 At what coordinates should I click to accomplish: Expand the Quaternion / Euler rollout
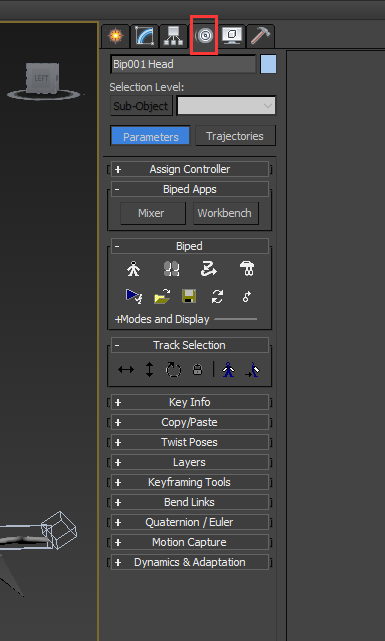(190, 522)
